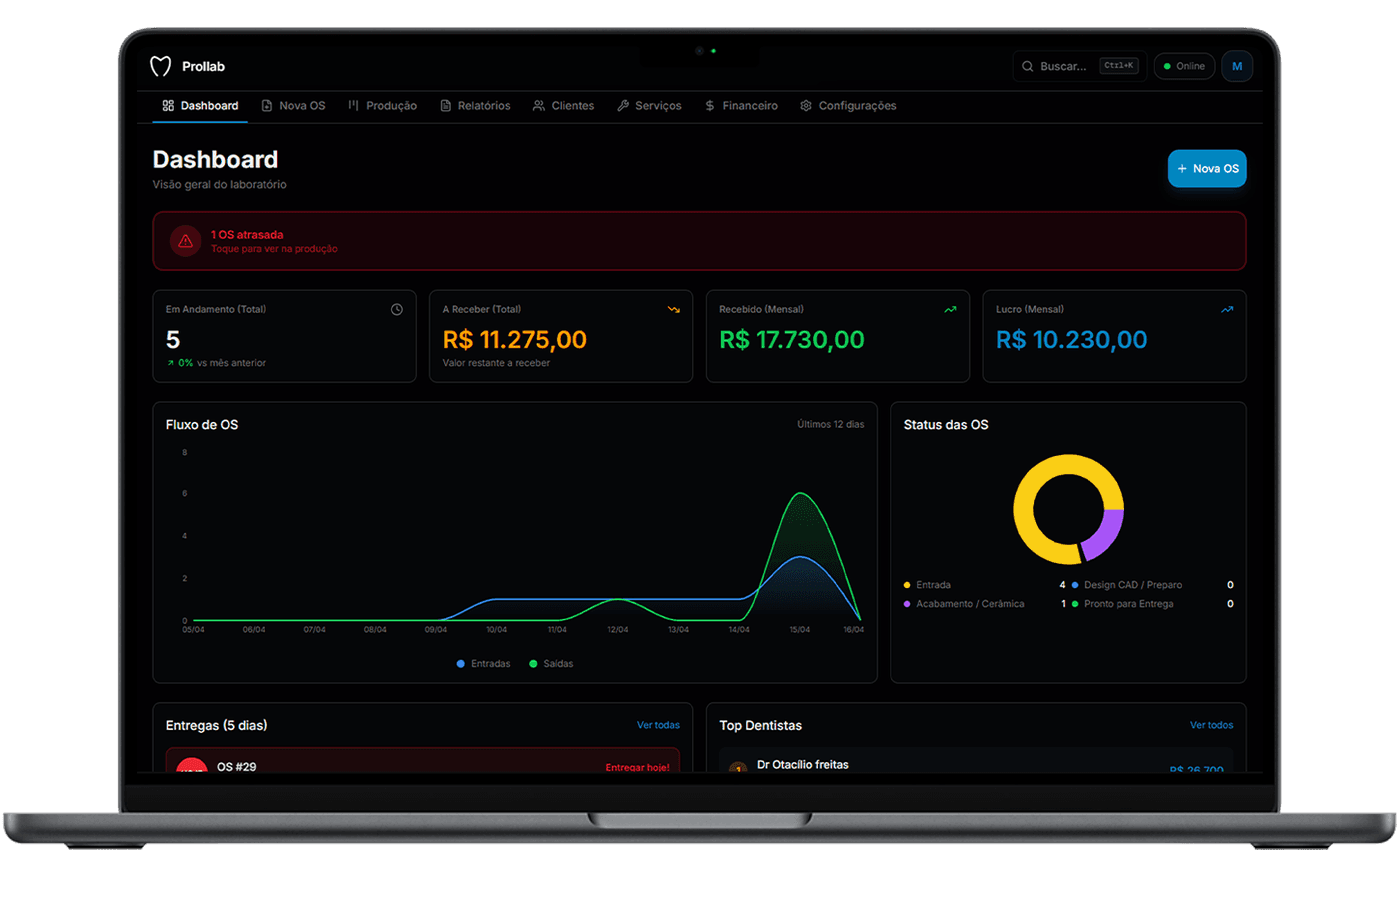Switch to the Financeiro tab
Viewport: 1400px width, 906px height.
point(741,106)
